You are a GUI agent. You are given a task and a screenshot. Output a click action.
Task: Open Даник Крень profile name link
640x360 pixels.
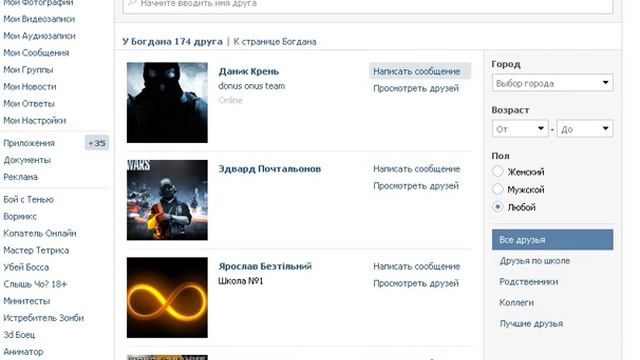click(249, 71)
